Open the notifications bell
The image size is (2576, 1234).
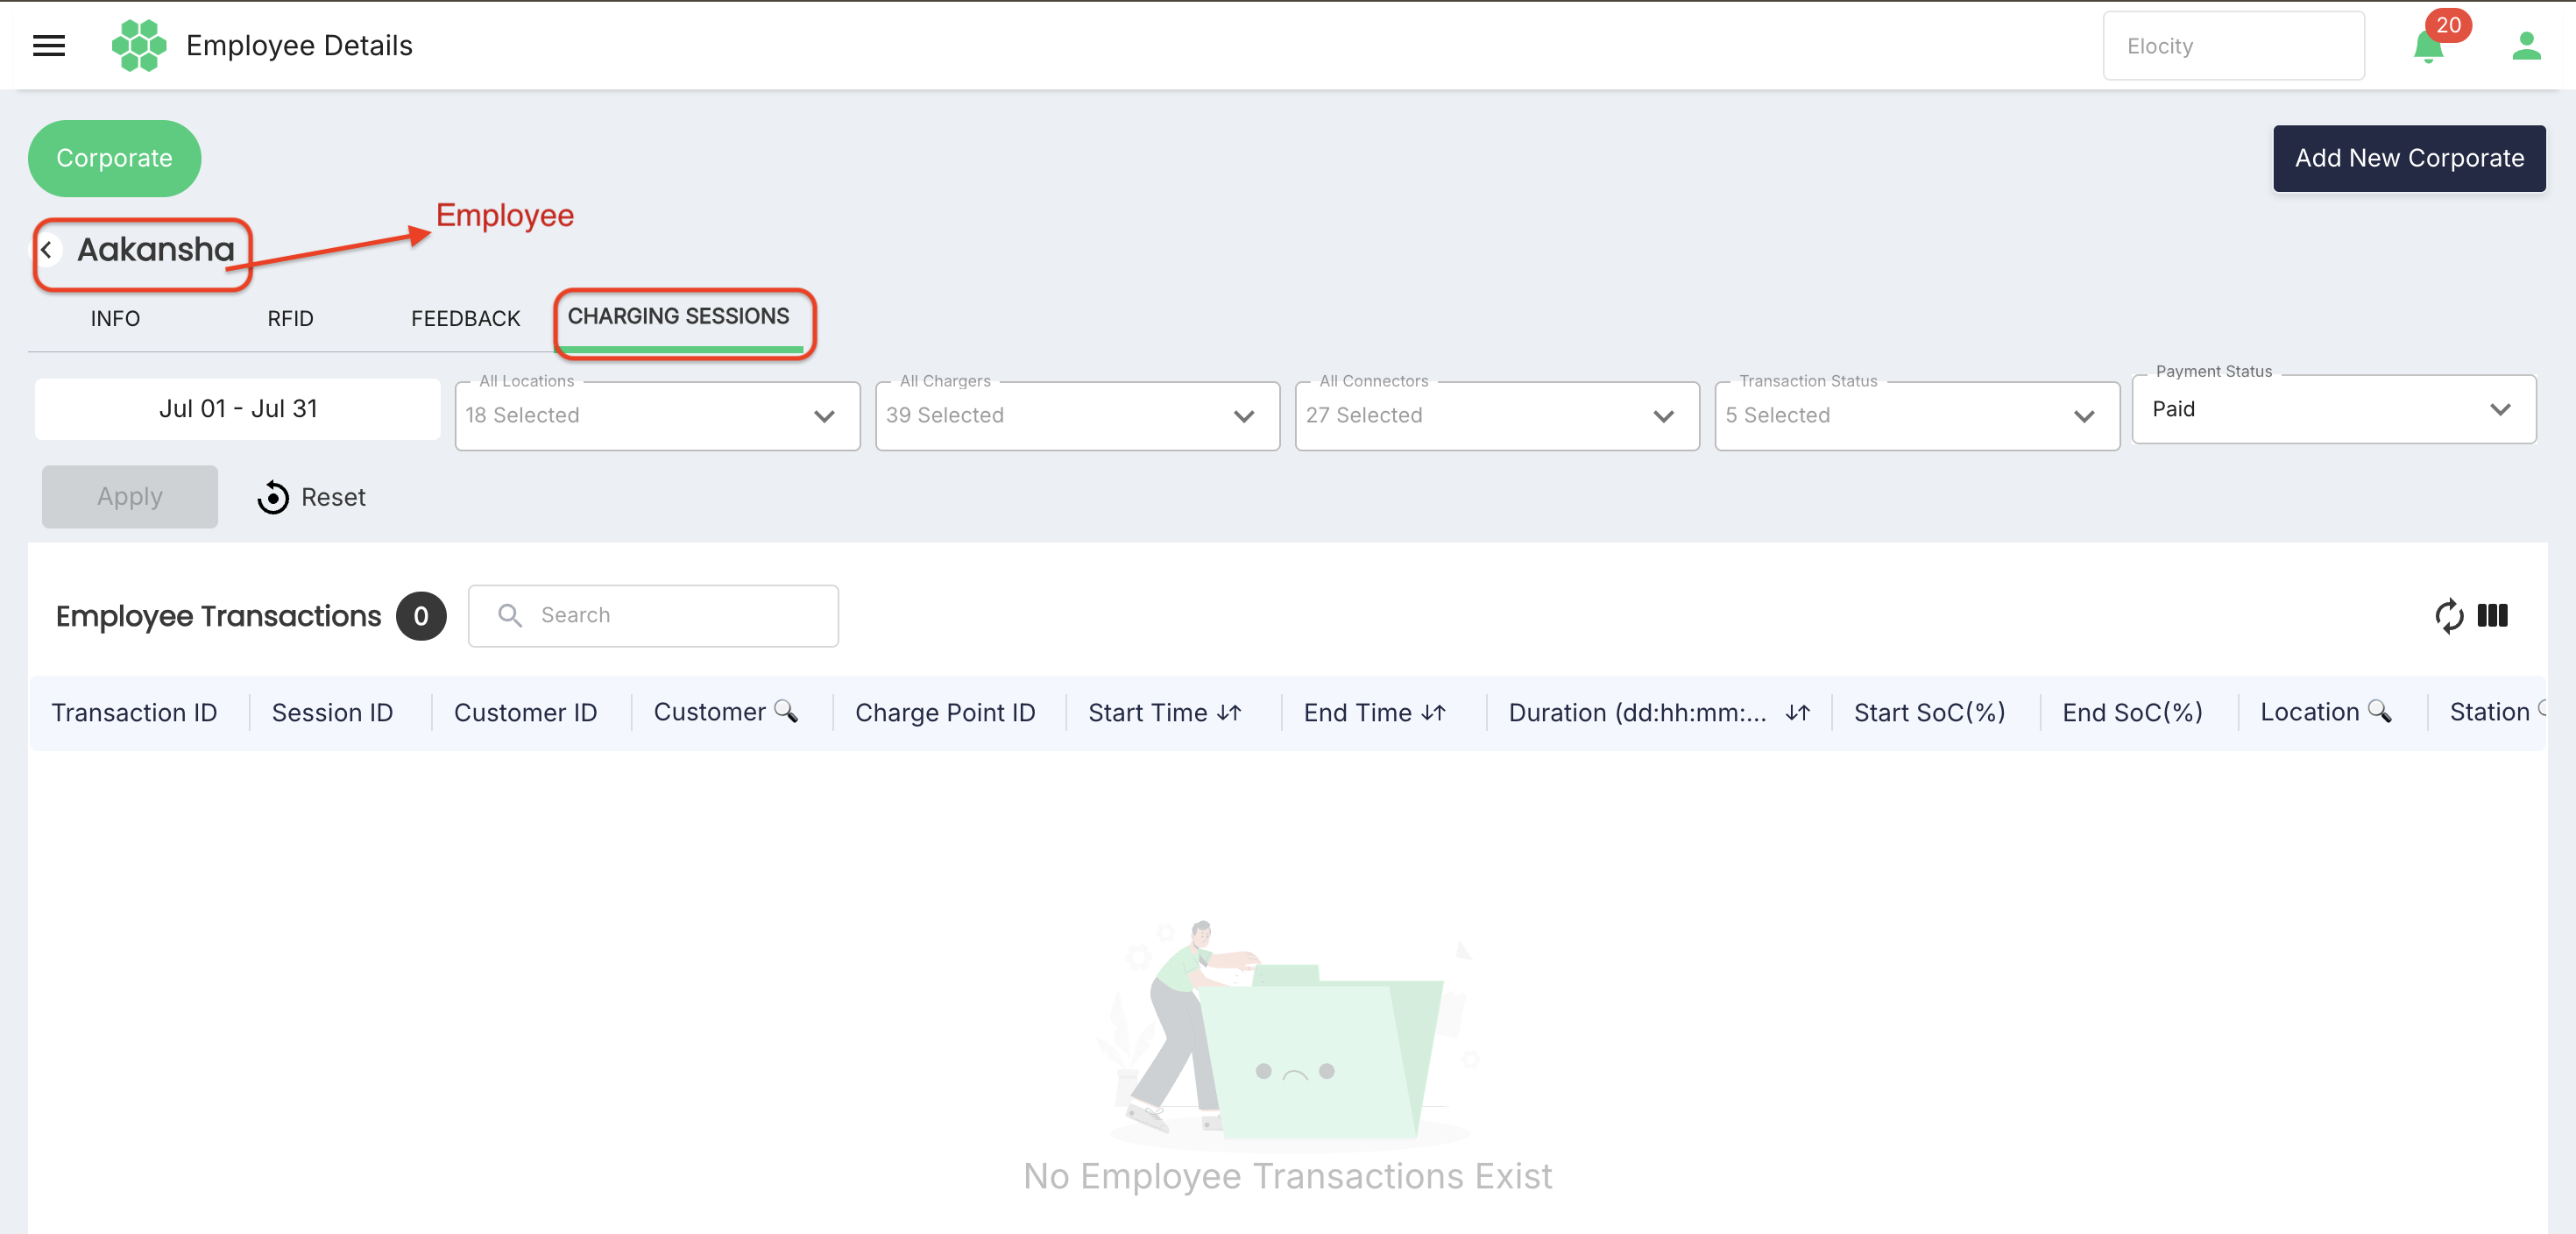(2428, 47)
